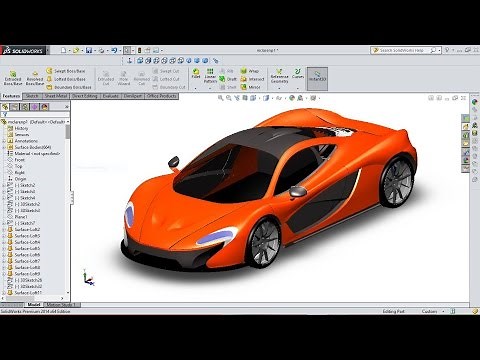Switch to the Features tab

[x=11, y=96]
